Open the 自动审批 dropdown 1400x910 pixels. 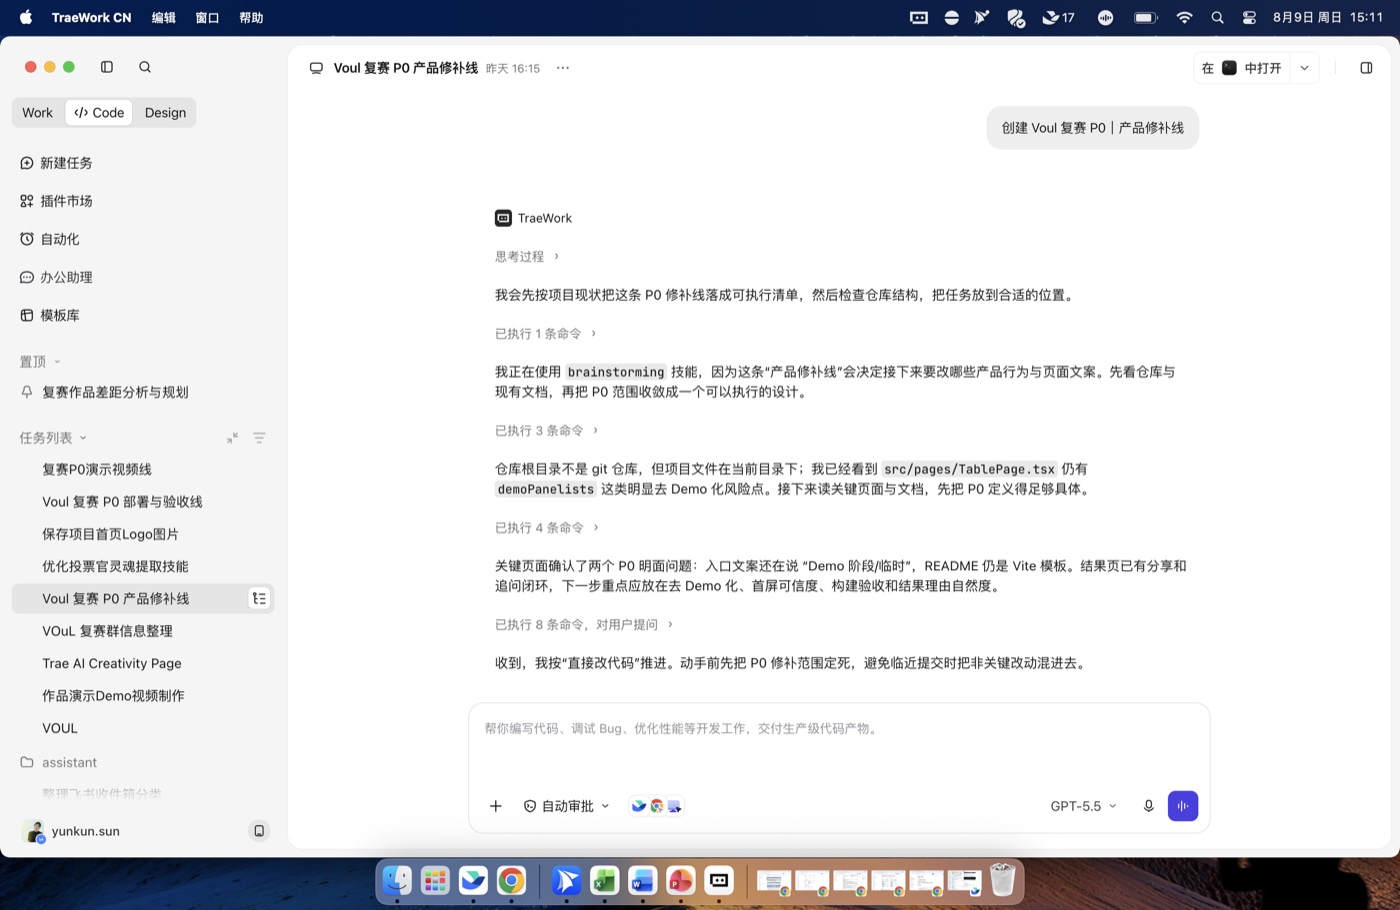click(566, 806)
